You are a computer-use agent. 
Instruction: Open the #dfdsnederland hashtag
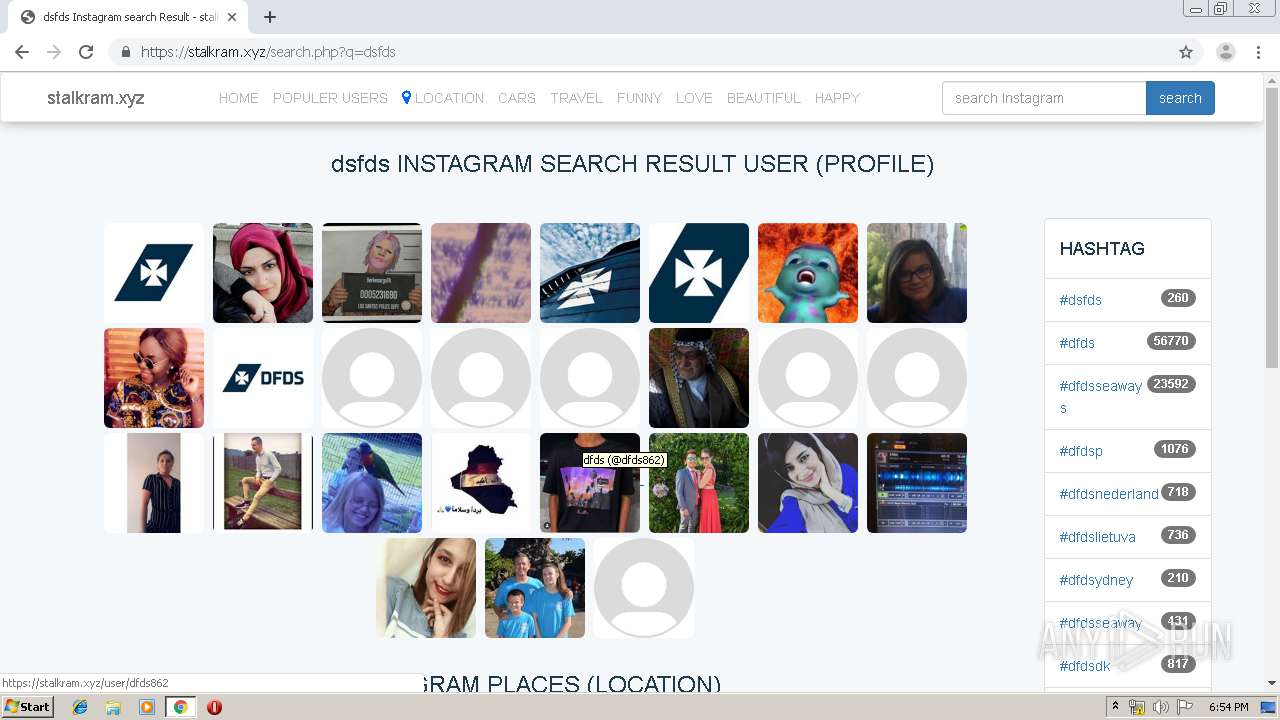(x=1109, y=494)
